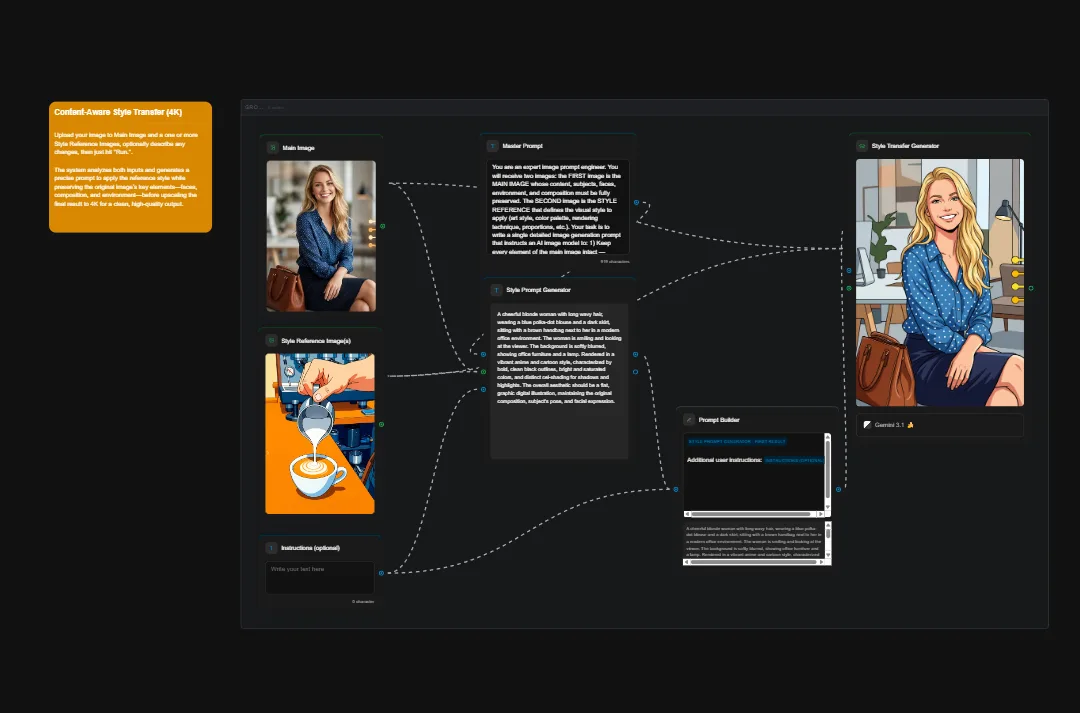Click the output port on Main Image node

click(382, 227)
